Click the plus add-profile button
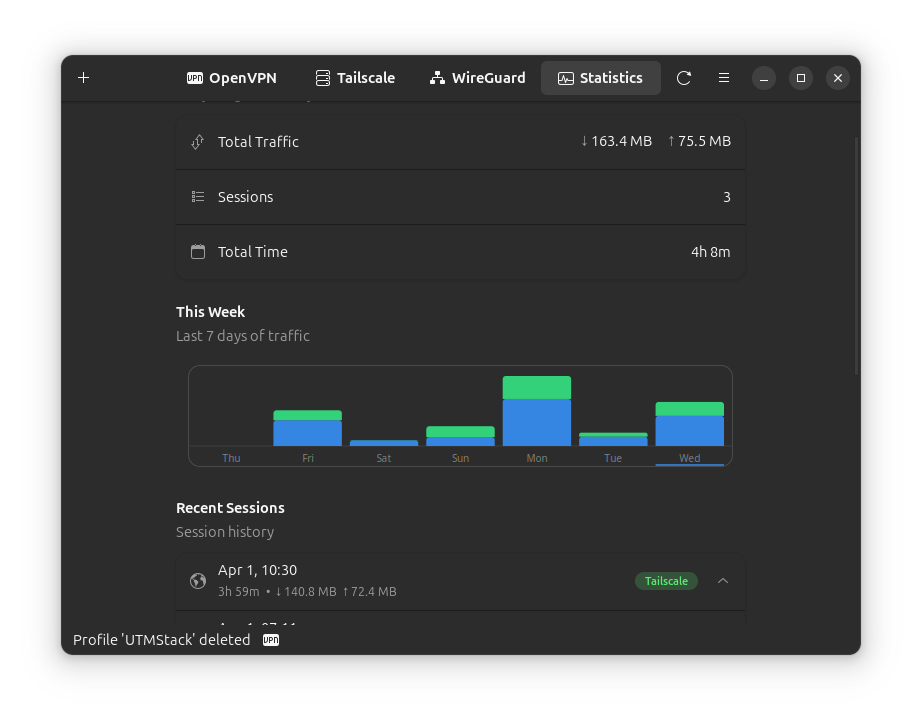Viewport: 922px width, 722px height. click(83, 78)
